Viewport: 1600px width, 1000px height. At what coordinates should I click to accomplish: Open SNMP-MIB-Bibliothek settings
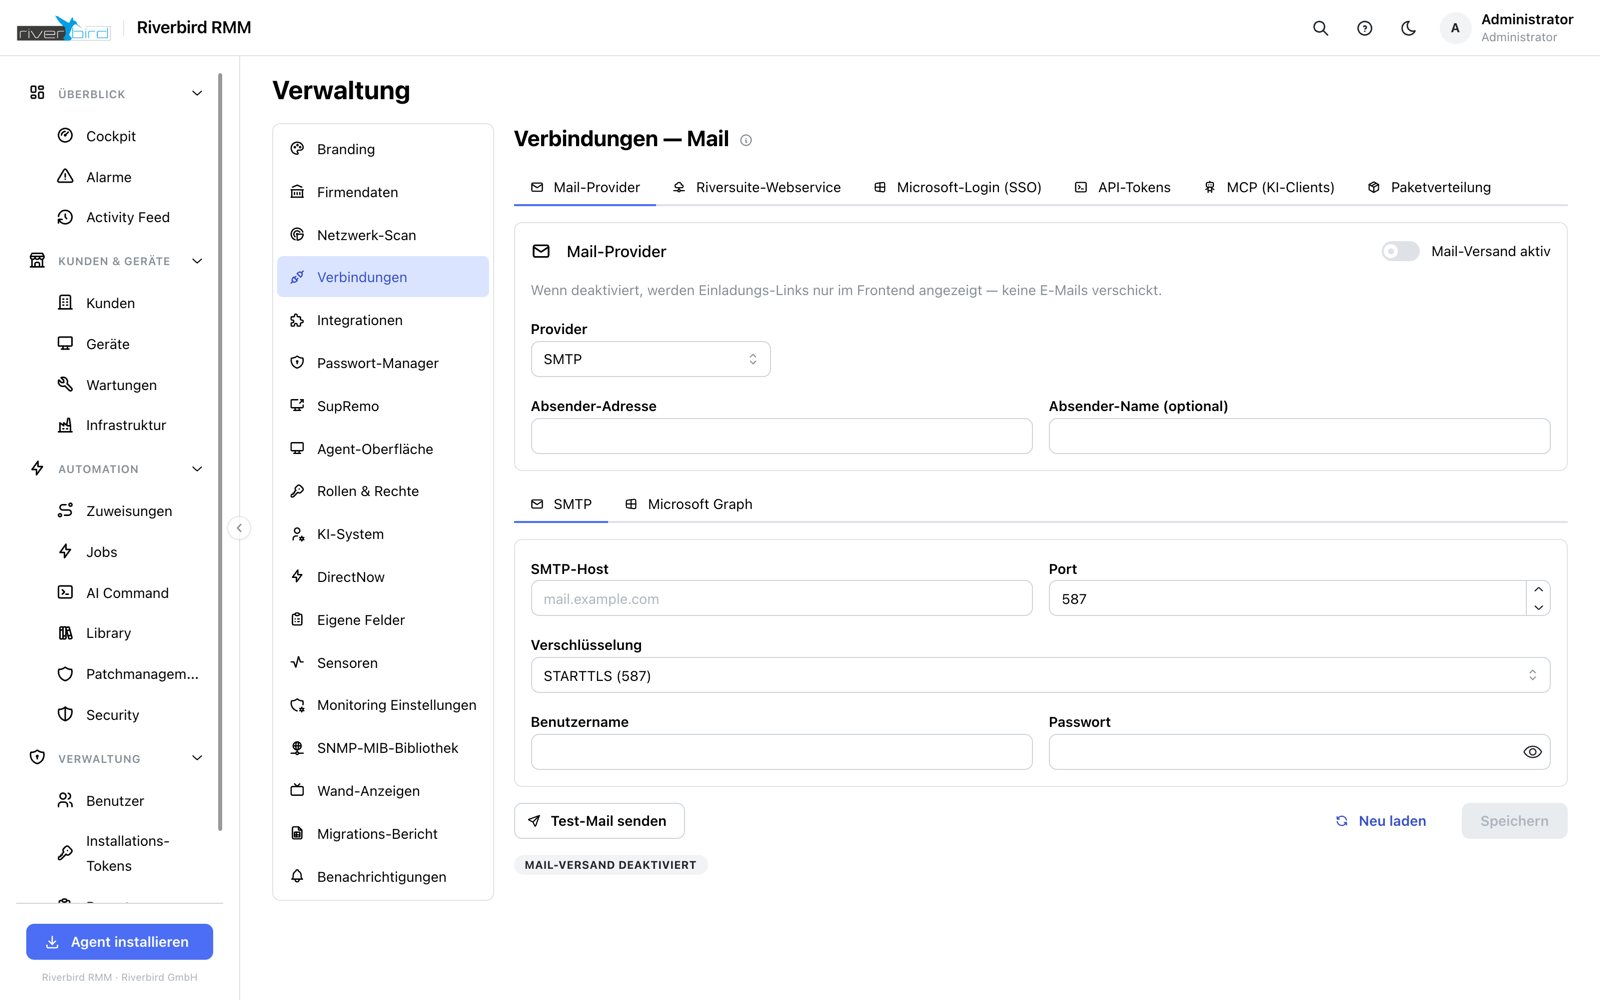383,748
